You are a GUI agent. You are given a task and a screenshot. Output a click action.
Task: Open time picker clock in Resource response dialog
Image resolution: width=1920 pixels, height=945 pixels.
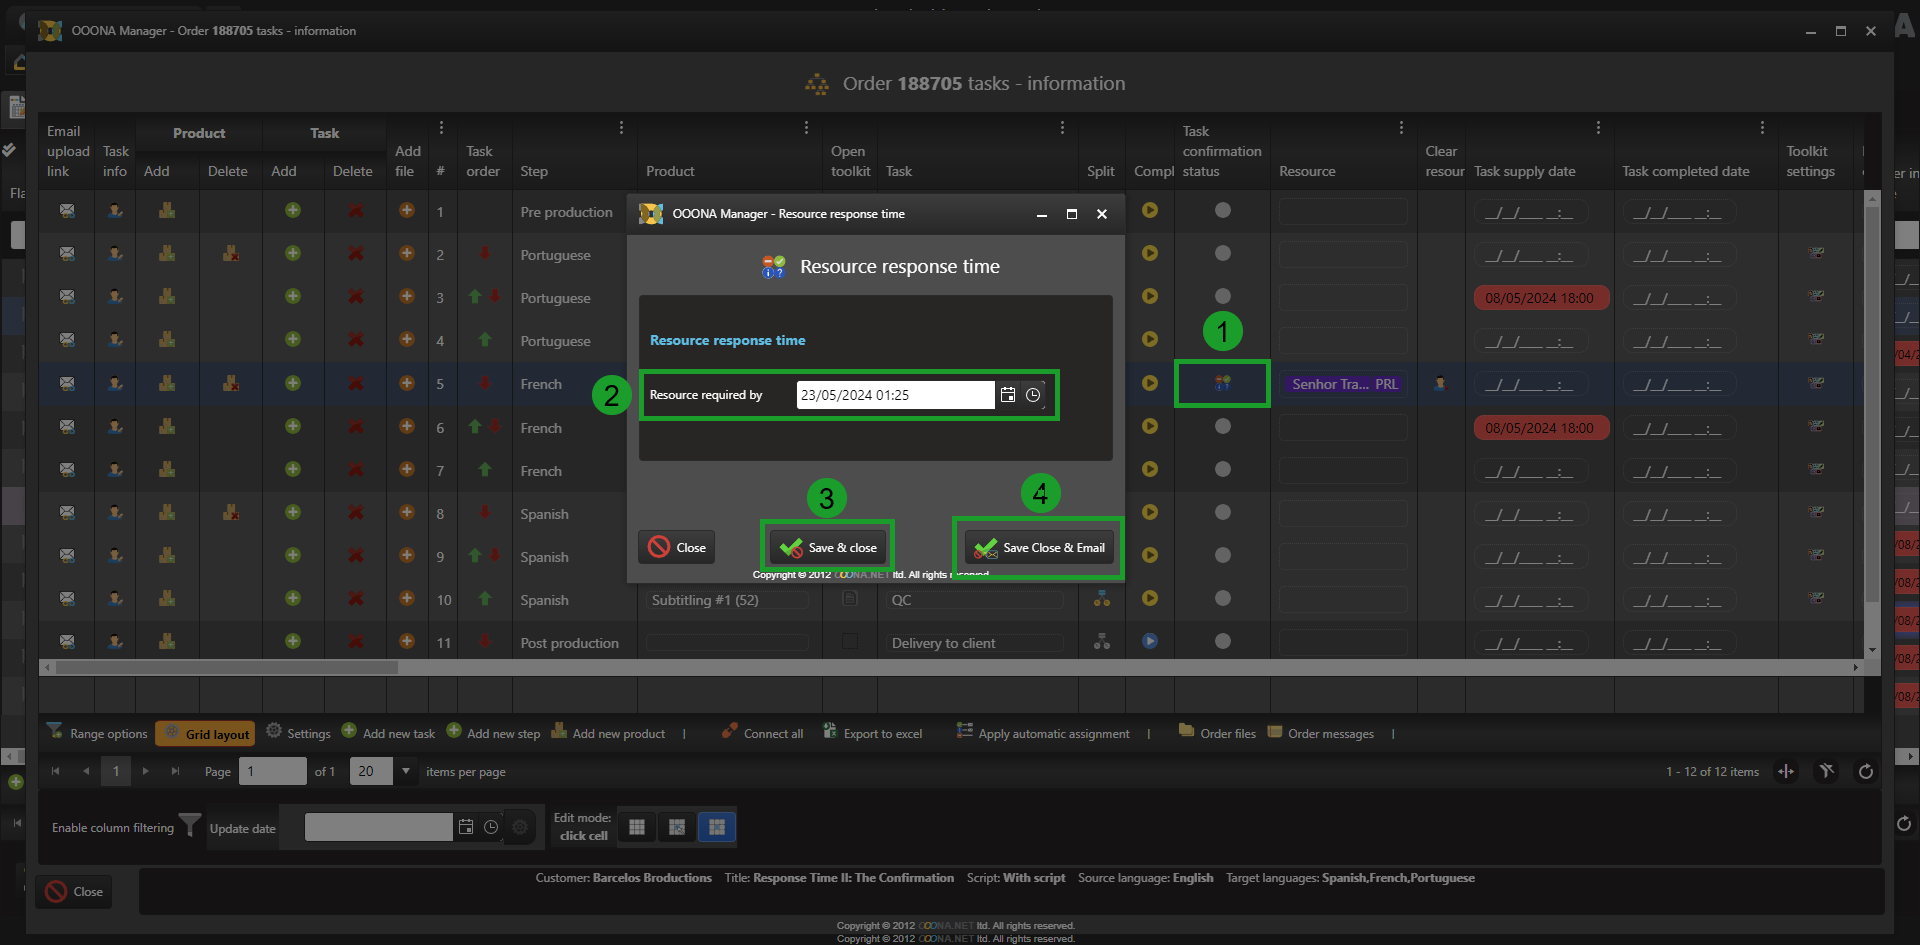(x=1033, y=395)
